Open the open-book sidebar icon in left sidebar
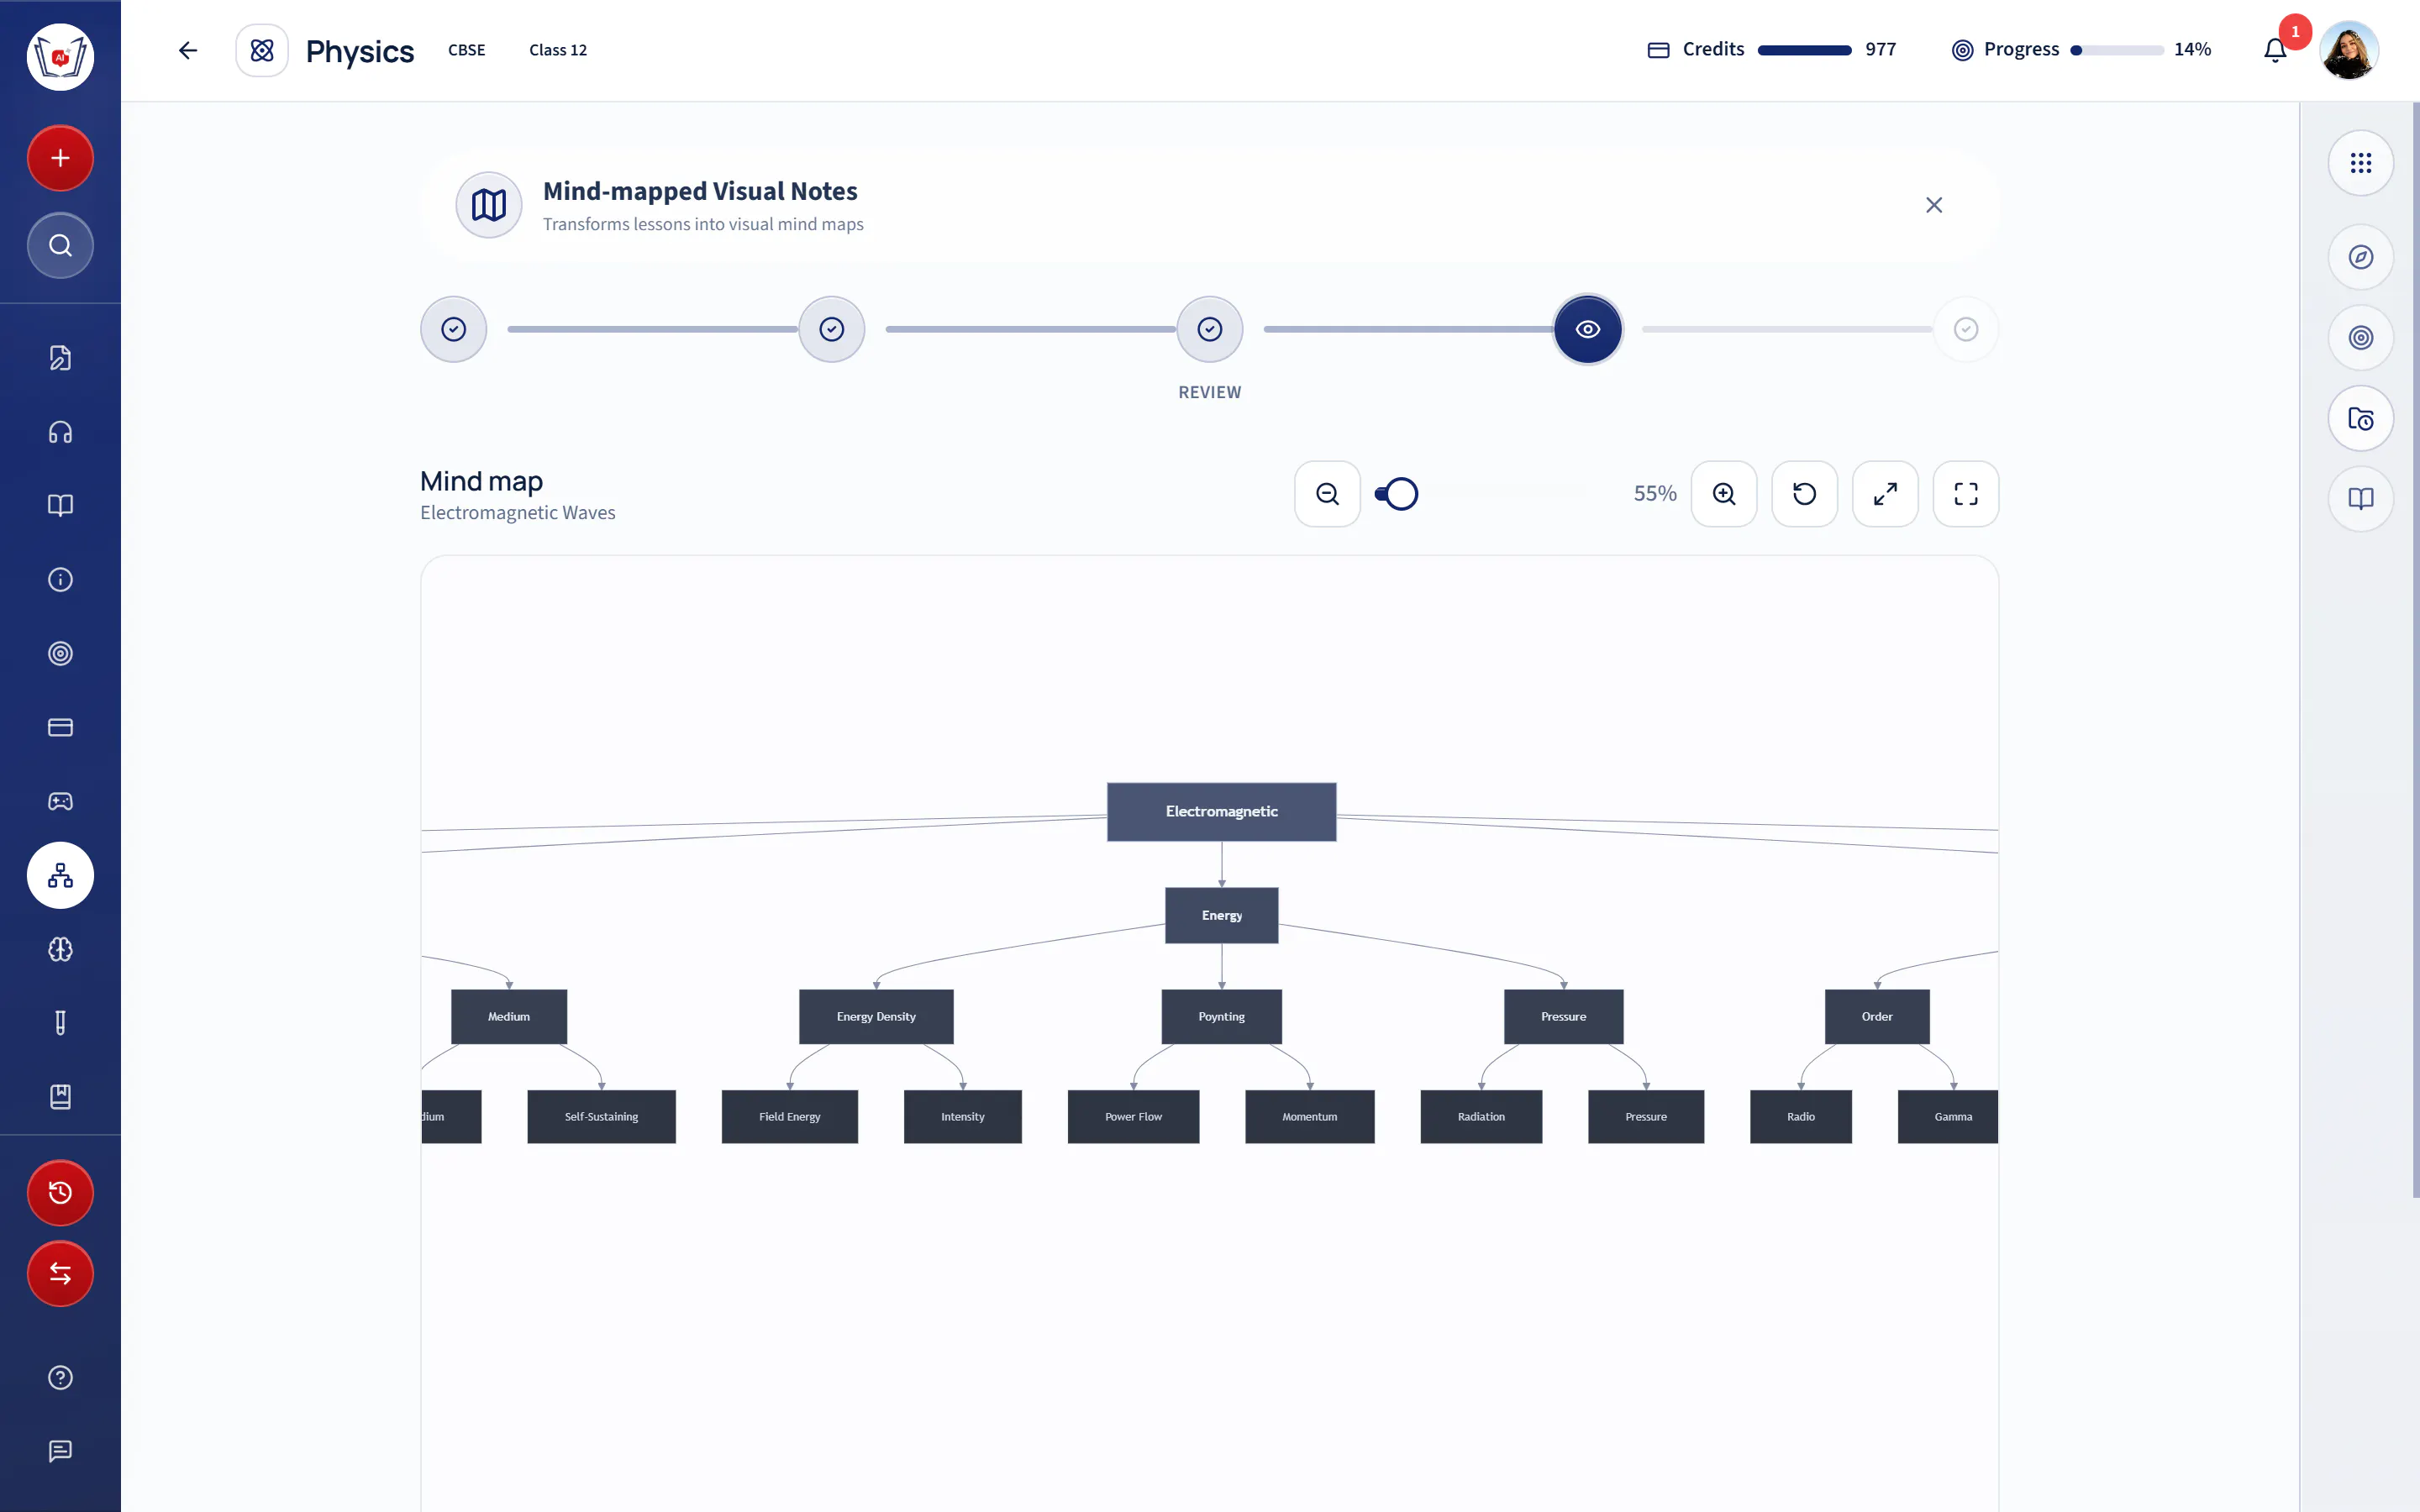This screenshot has height=1512, width=2420. pyautogui.click(x=60, y=505)
